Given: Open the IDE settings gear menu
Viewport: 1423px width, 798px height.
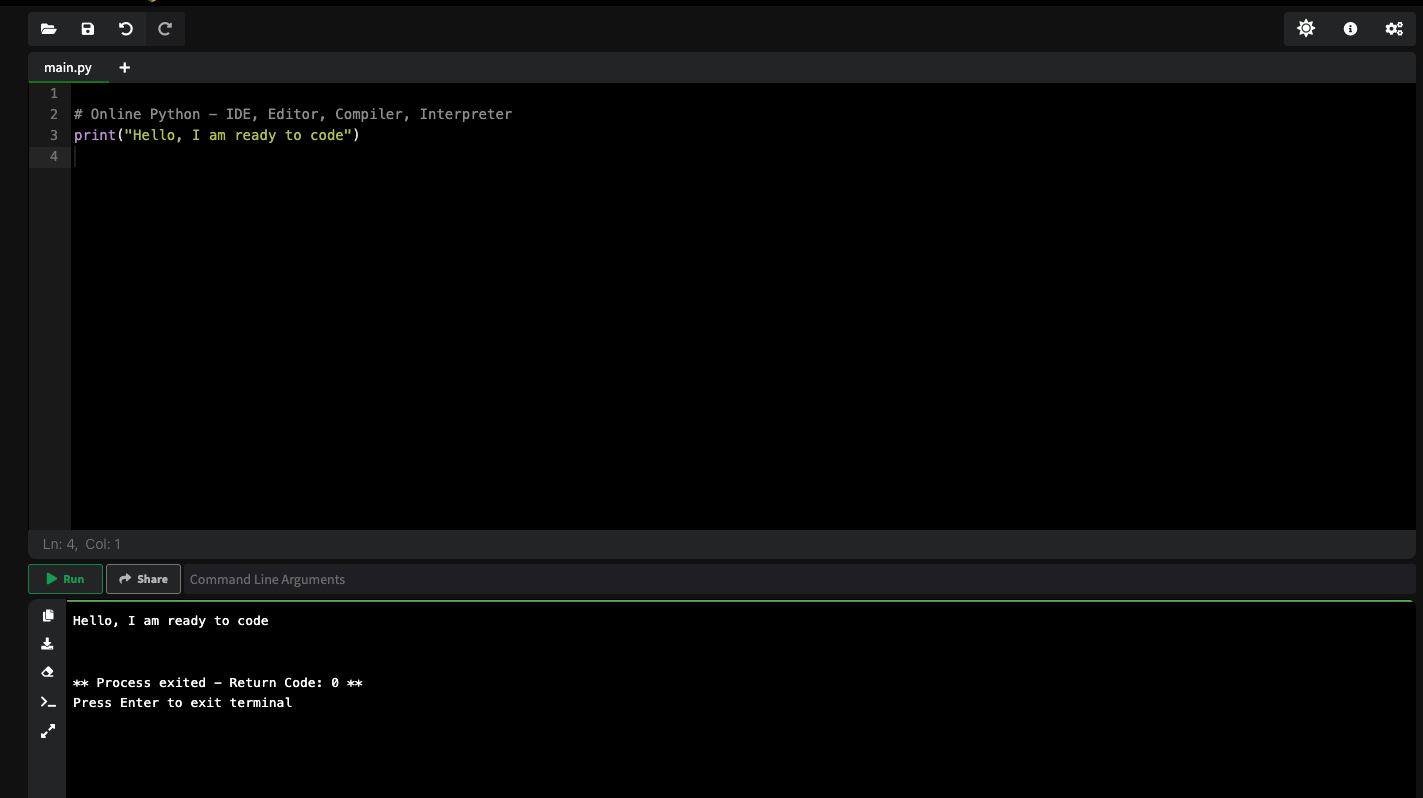Looking at the screenshot, I should [1394, 29].
